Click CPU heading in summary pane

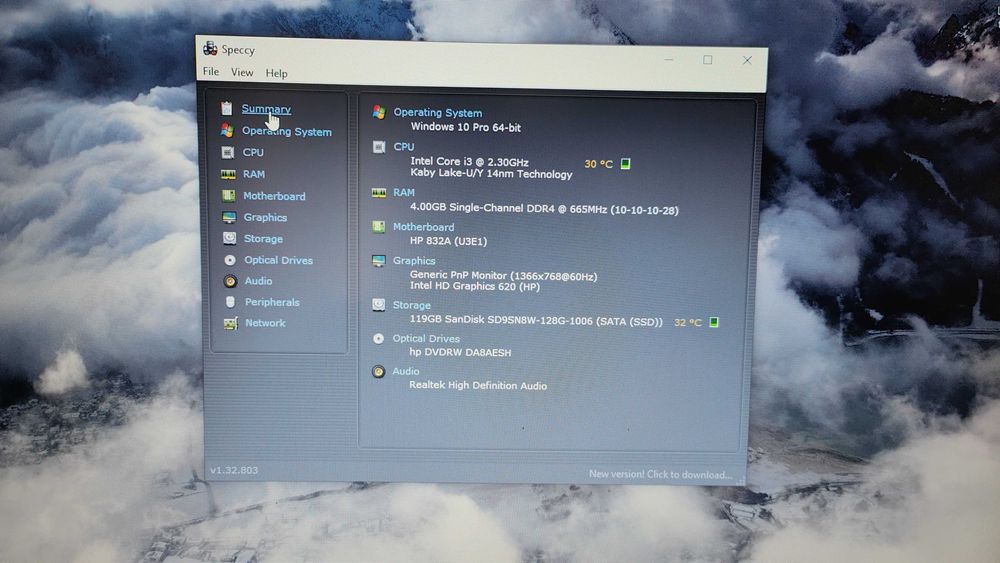pyautogui.click(x=404, y=147)
